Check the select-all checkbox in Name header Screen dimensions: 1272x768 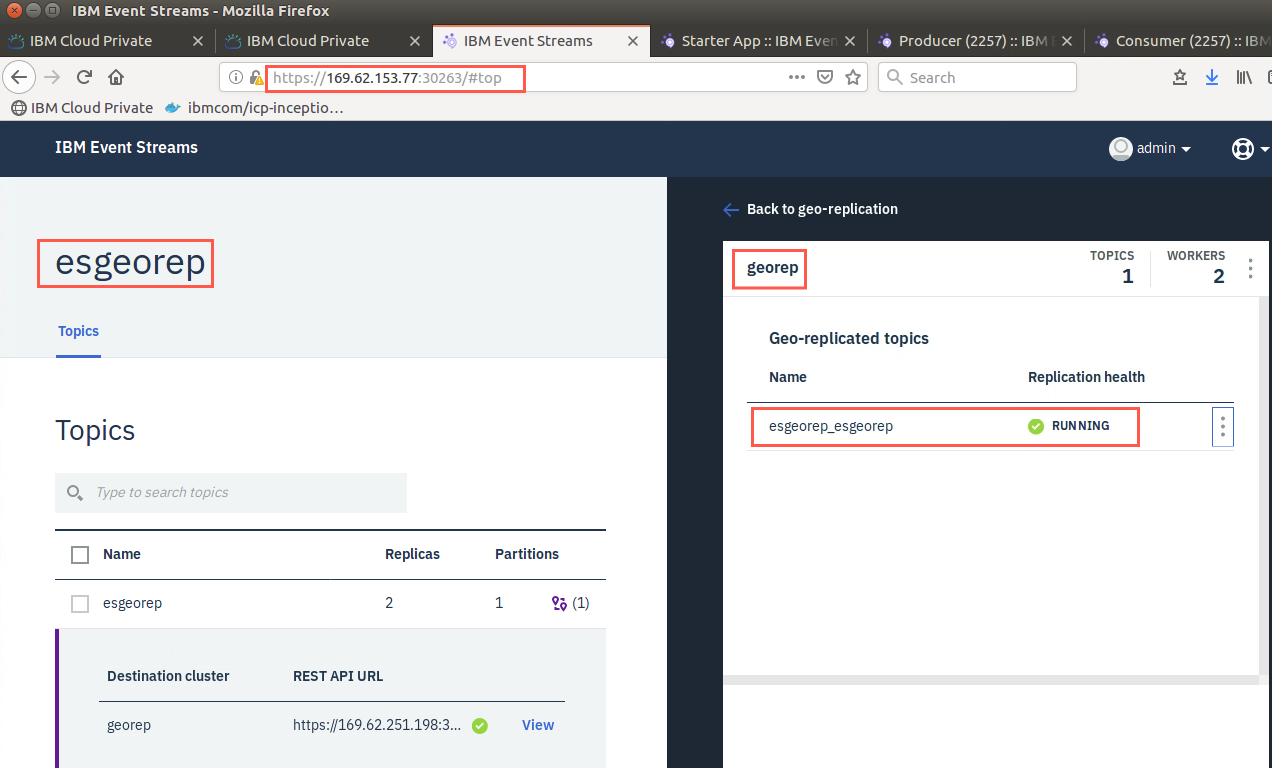[x=80, y=555]
